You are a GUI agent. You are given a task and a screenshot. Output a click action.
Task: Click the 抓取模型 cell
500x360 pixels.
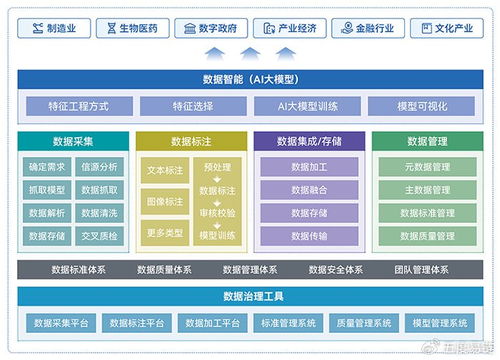47,190
